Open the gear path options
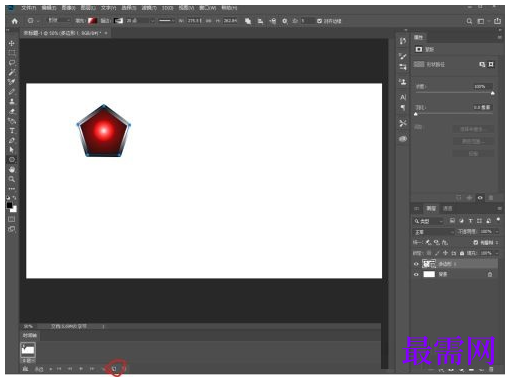The width and height of the screenshot is (514, 382). (x=285, y=21)
